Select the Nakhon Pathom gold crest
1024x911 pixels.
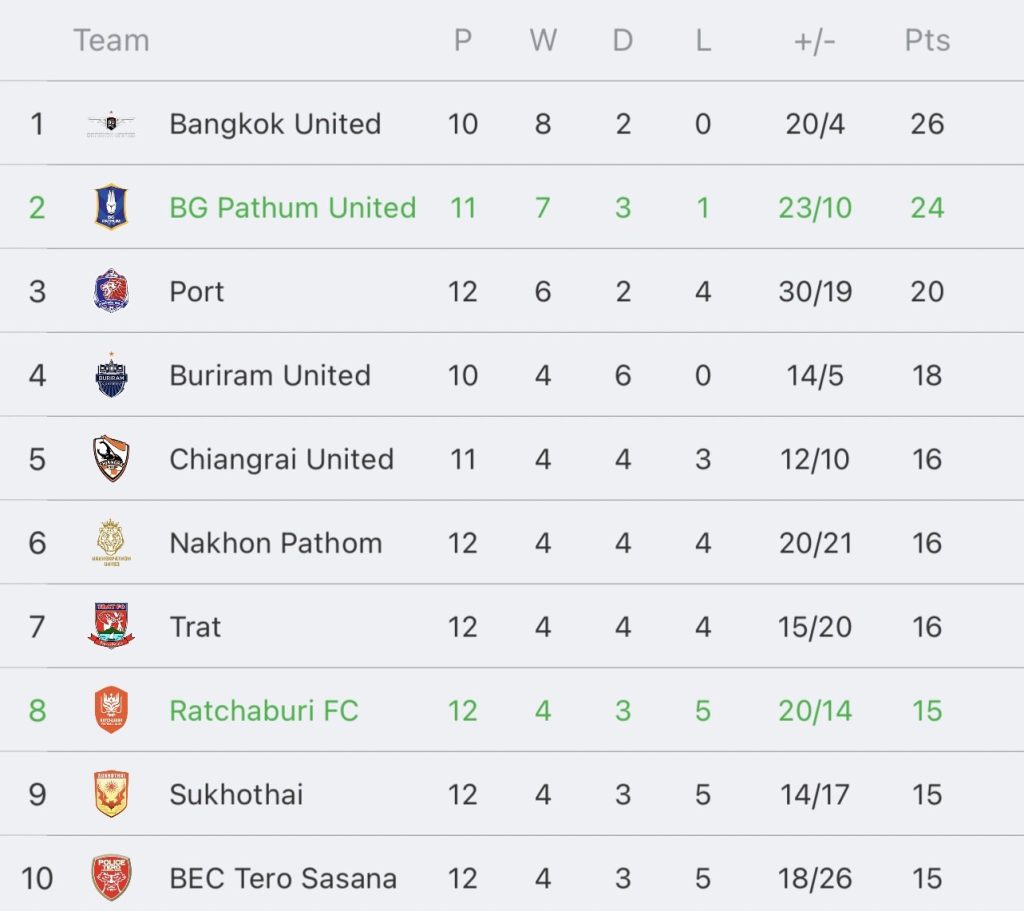coord(111,543)
